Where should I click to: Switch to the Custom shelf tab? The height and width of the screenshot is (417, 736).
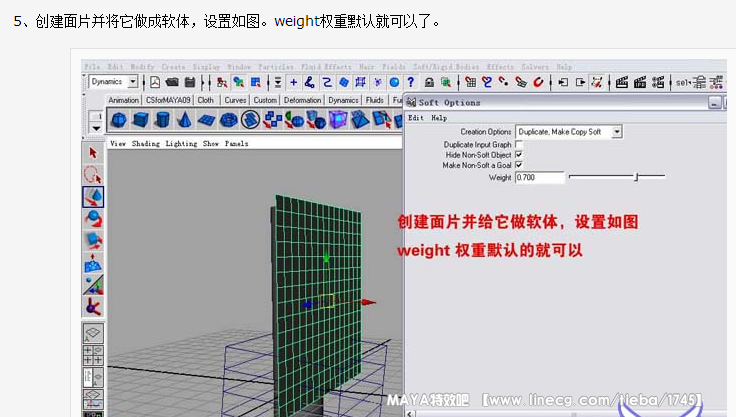point(265,100)
